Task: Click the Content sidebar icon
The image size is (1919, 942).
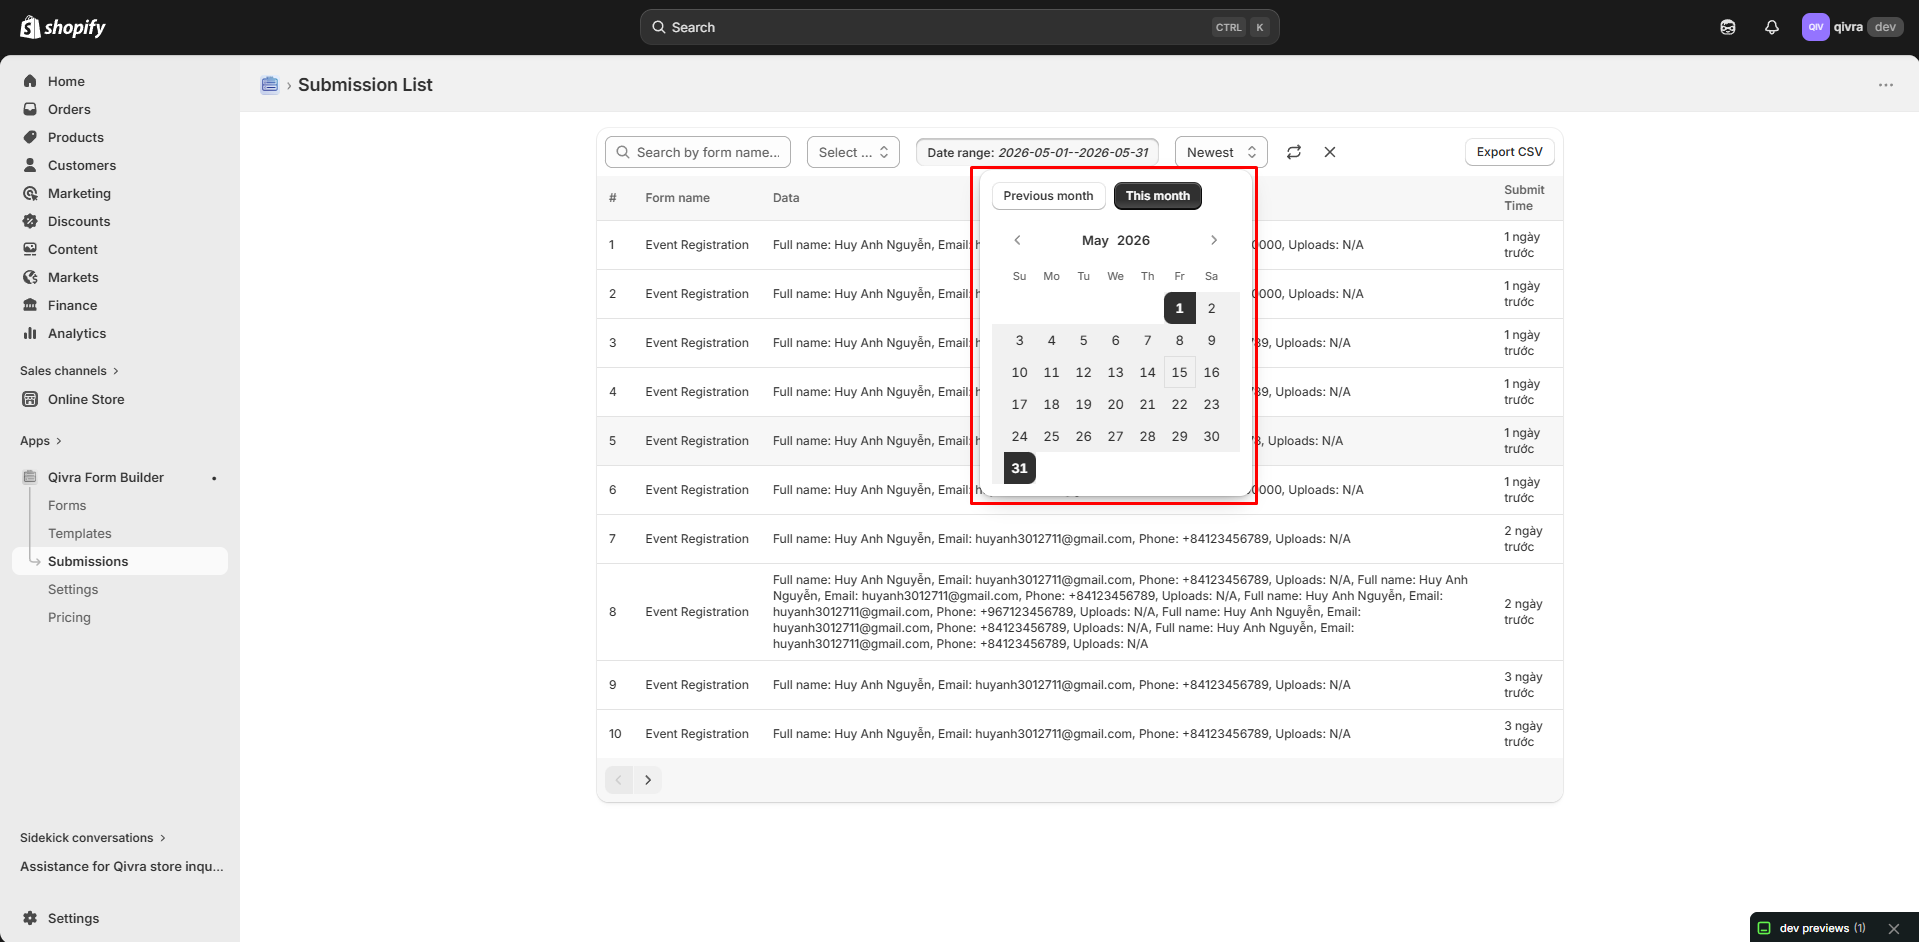Action: [30, 249]
